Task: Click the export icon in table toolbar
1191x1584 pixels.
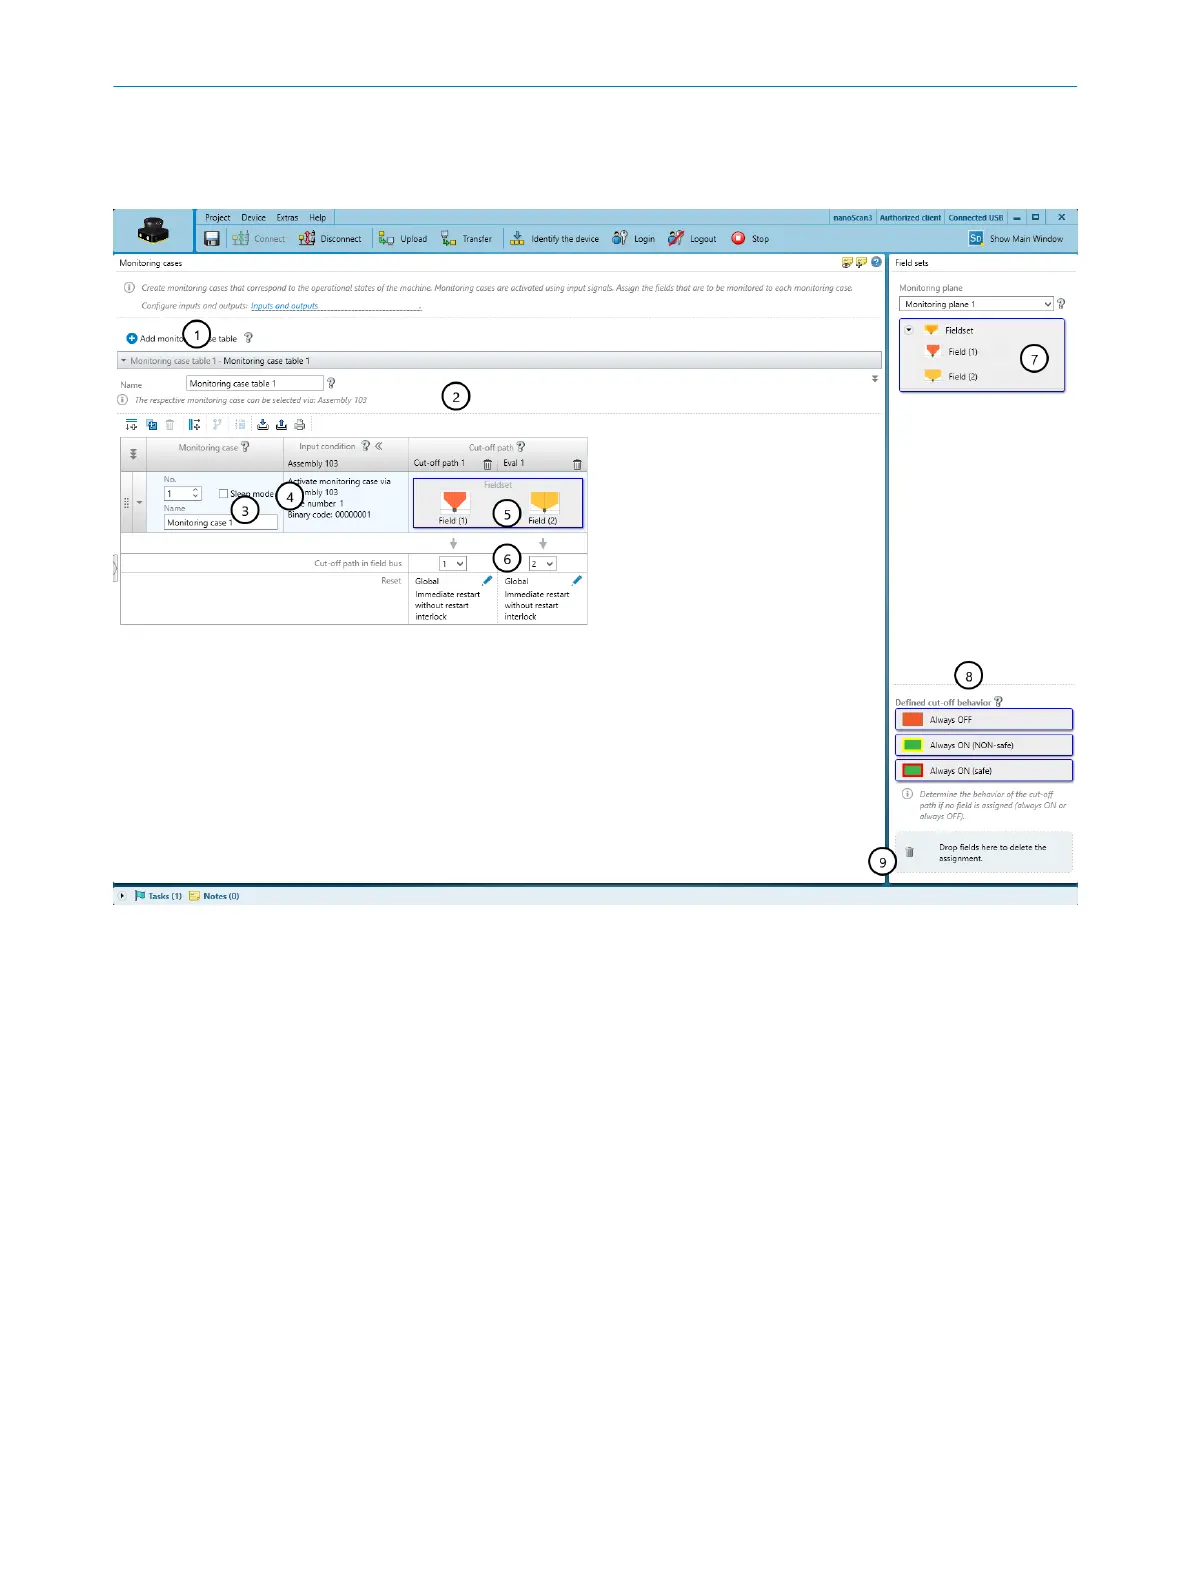Action: pyautogui.click(x=281, y=425)
